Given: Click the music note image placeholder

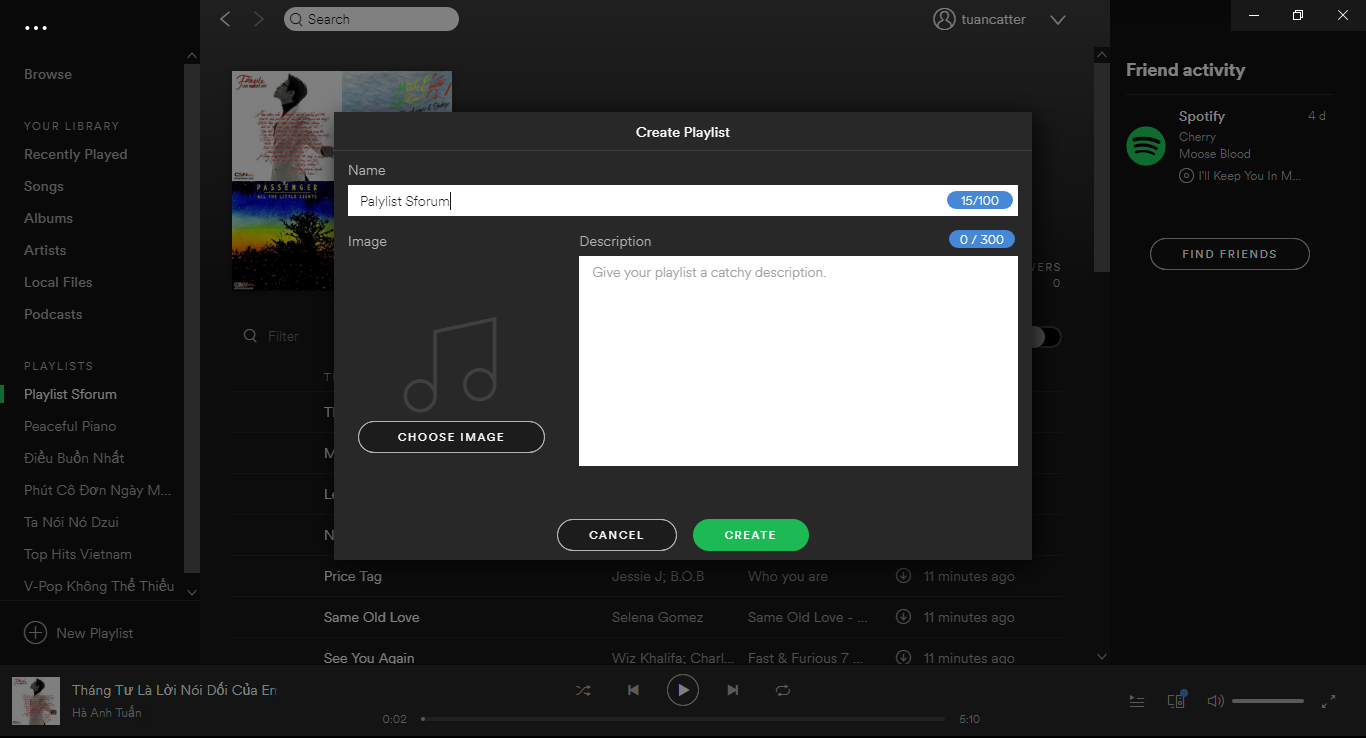Looking at the screenshot, I should point(451,364).
